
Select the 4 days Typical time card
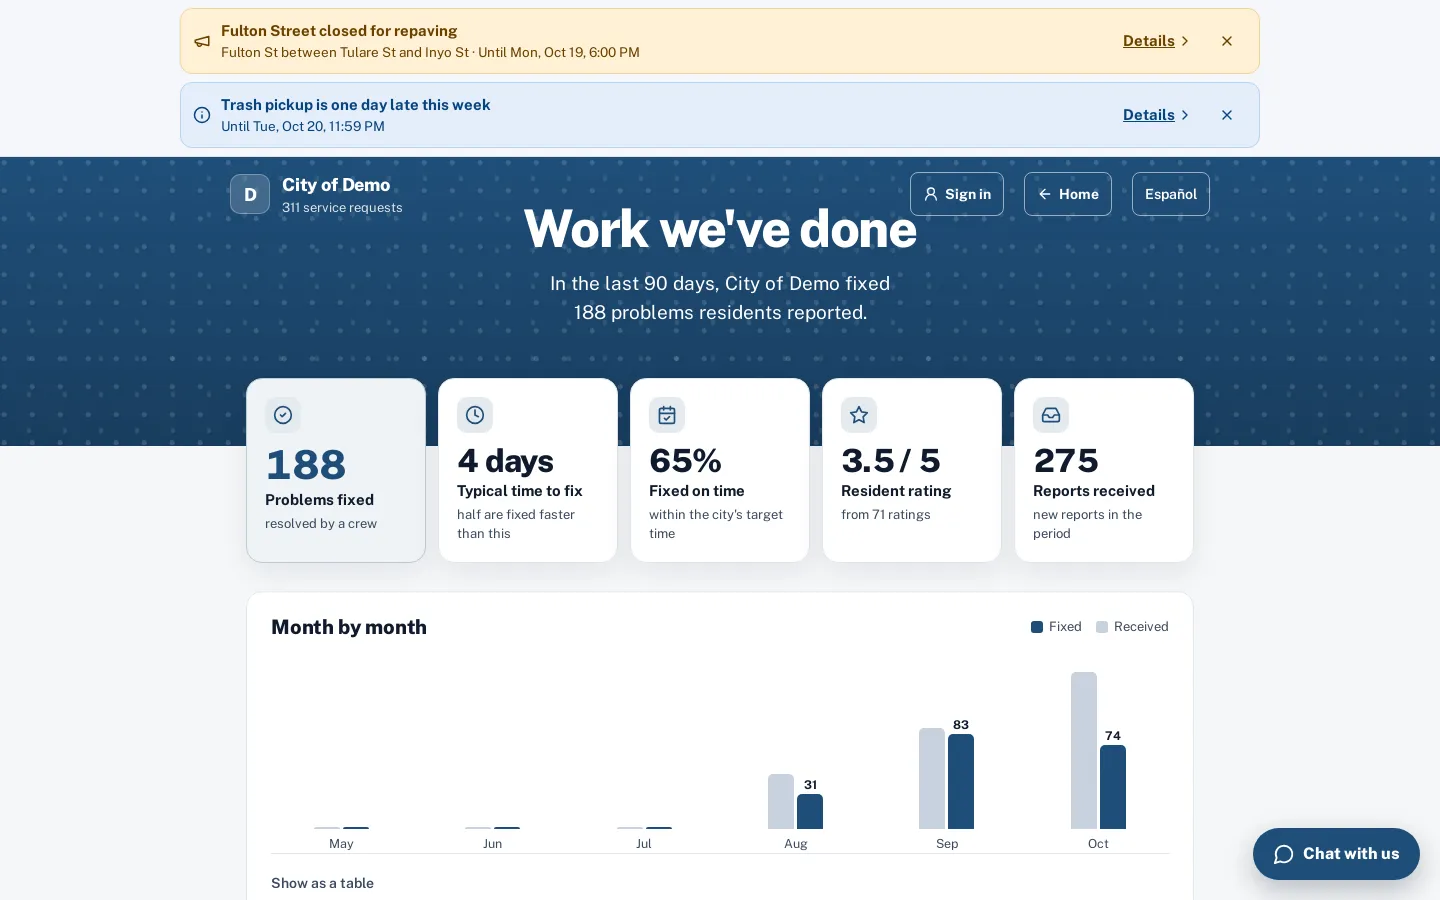(528, 470)
